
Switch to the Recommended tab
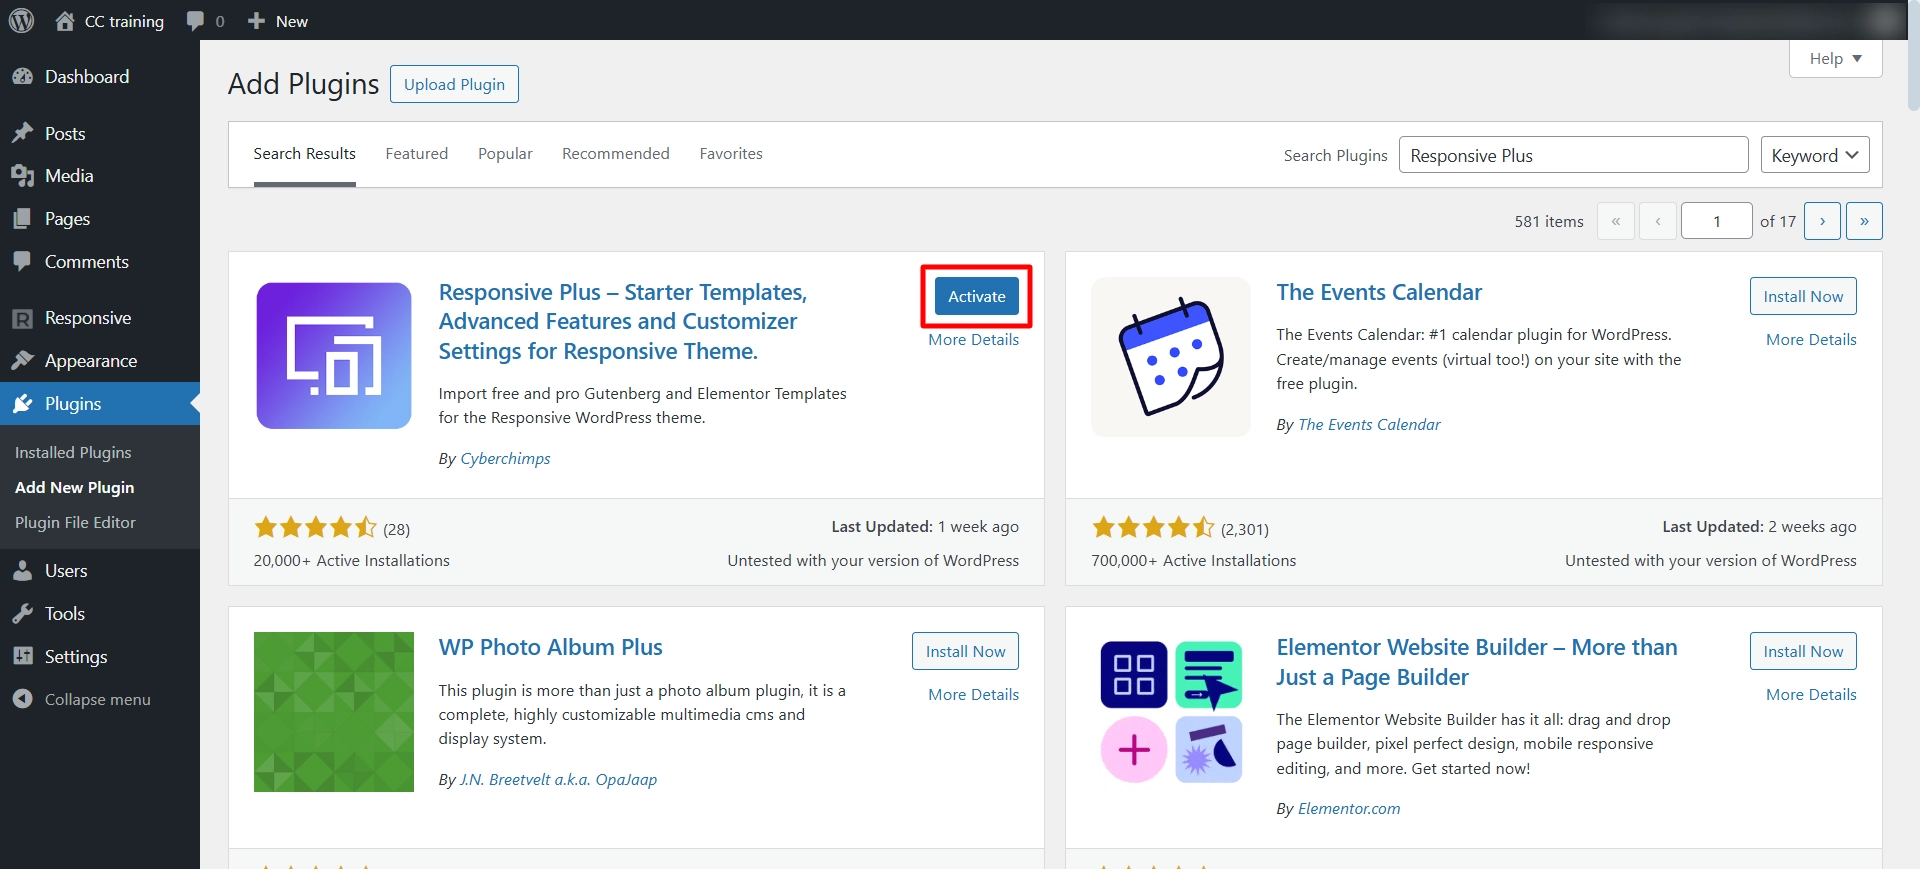616,154
